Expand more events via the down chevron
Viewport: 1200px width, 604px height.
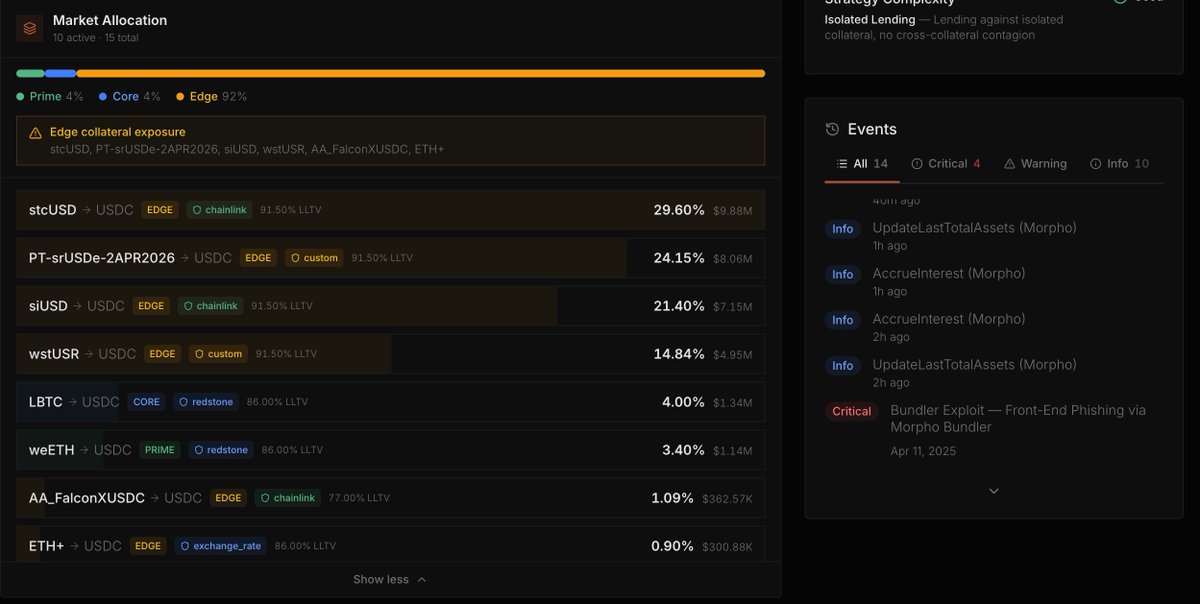[x=993, y=490]
